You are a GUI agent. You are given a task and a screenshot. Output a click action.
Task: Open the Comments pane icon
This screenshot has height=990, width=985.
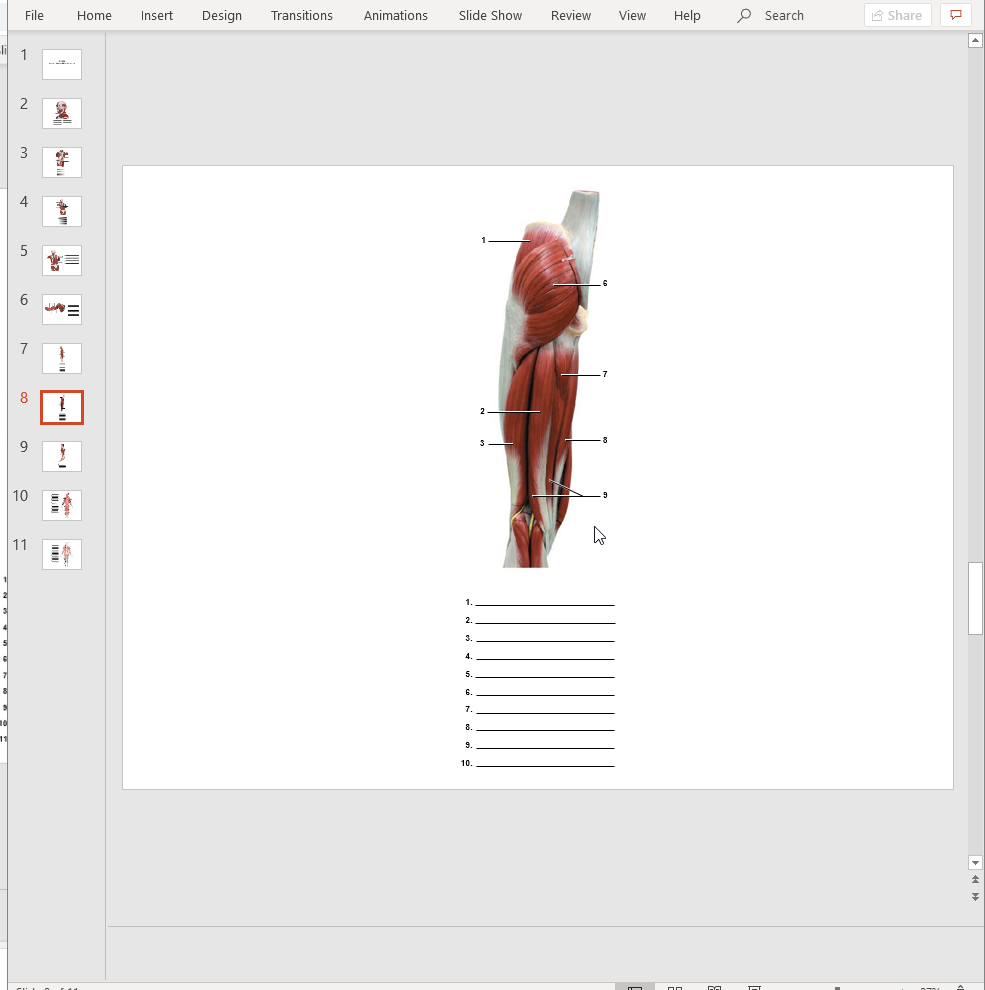pyautogui.click(x=956, y=15)
